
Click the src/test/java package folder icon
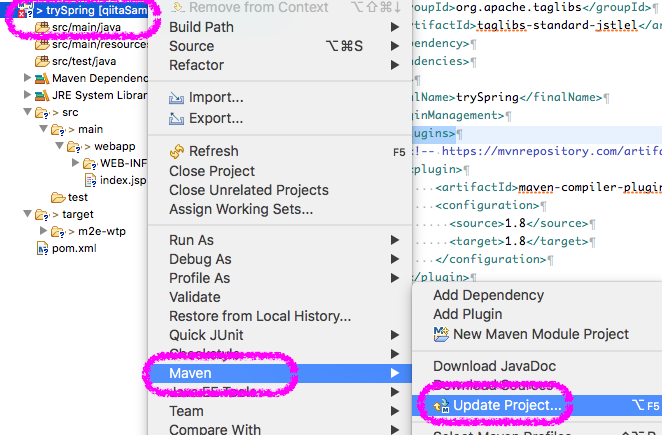[42, 61]
